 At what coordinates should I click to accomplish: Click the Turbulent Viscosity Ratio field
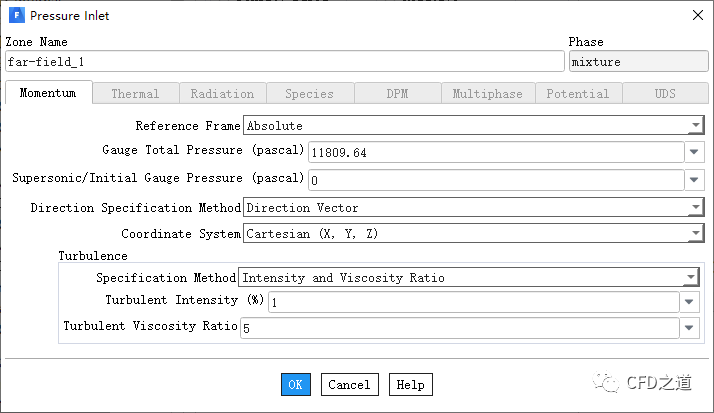[459, 328]
